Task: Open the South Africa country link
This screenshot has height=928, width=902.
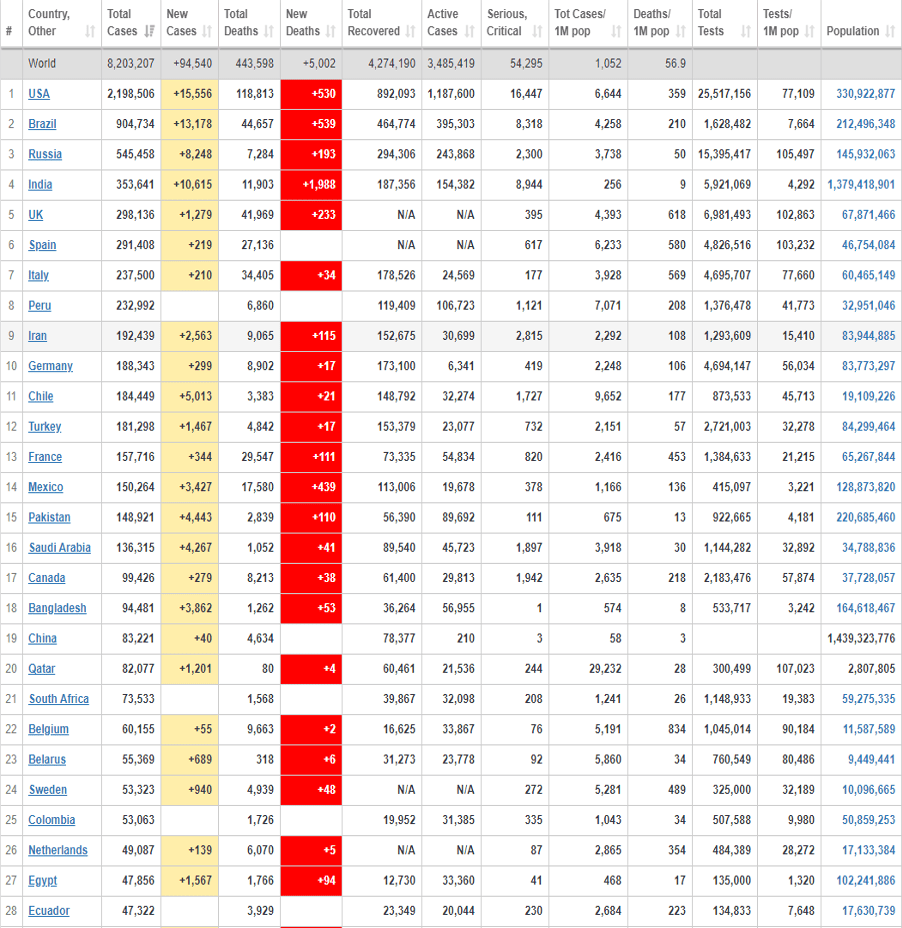Action: click(x=59, y=698)
